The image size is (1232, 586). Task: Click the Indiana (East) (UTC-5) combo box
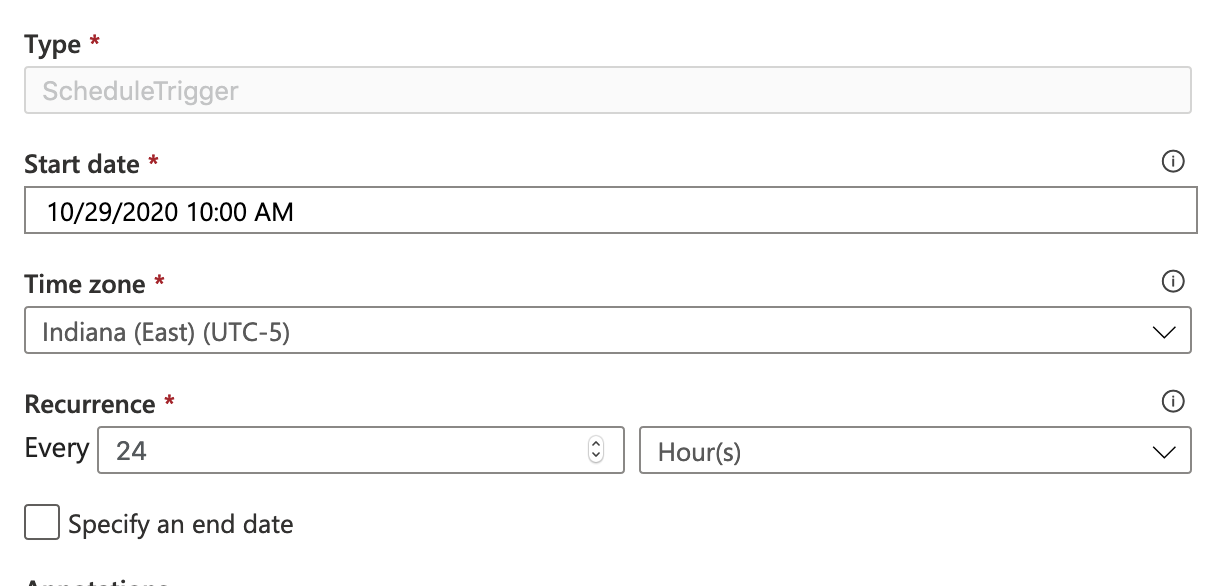pyautogui.click(x=500, y=330)
